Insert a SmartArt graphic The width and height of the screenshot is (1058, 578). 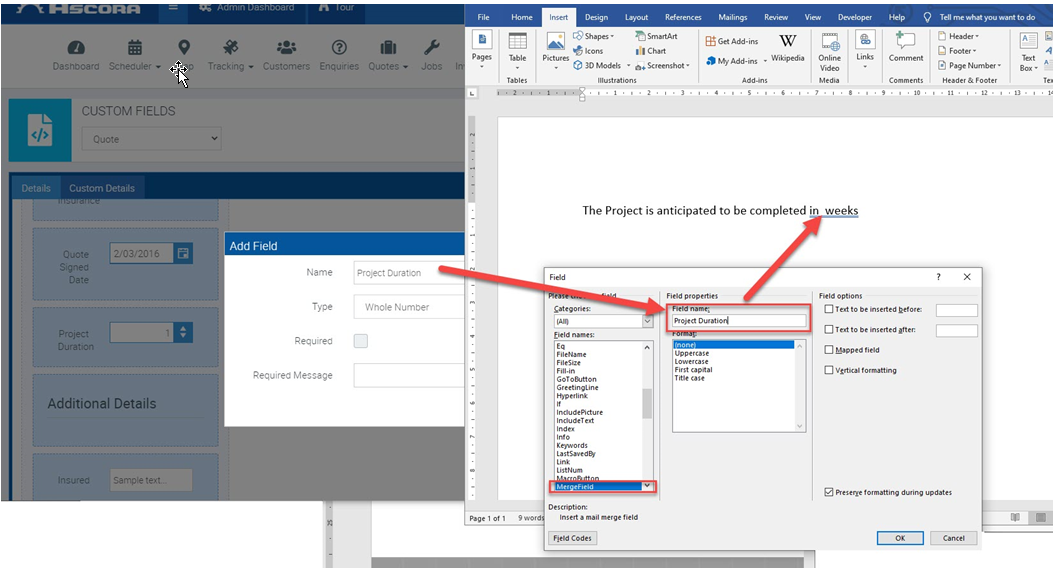656,36
